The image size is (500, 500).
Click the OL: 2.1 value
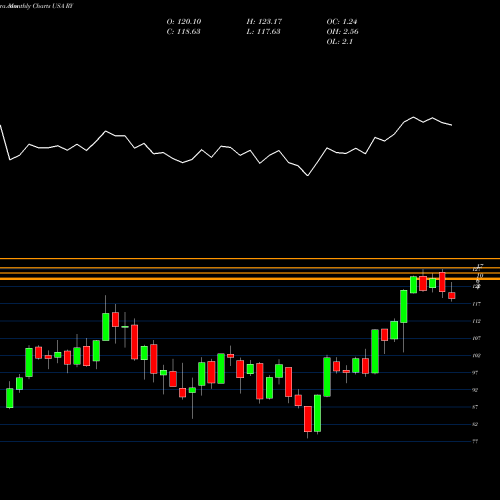pos(339,42)
